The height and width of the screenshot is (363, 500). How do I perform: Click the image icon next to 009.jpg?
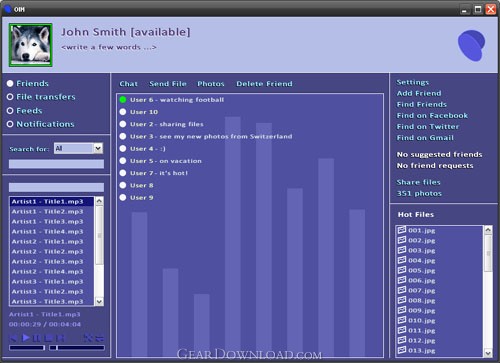point(402,310)
